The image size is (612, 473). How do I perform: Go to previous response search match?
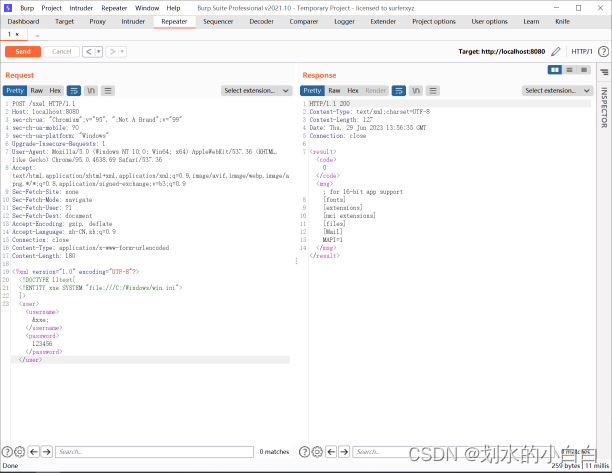point(331,452)
